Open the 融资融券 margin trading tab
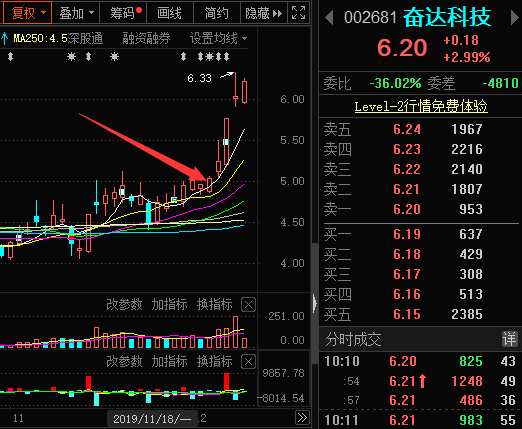Image resolution: width=522 pixels, height=429 pixels. [x=146, y=39]
